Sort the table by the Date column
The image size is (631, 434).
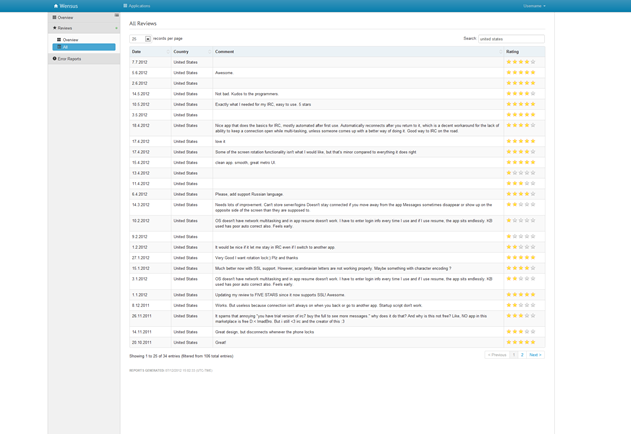[x=149, y=51]
